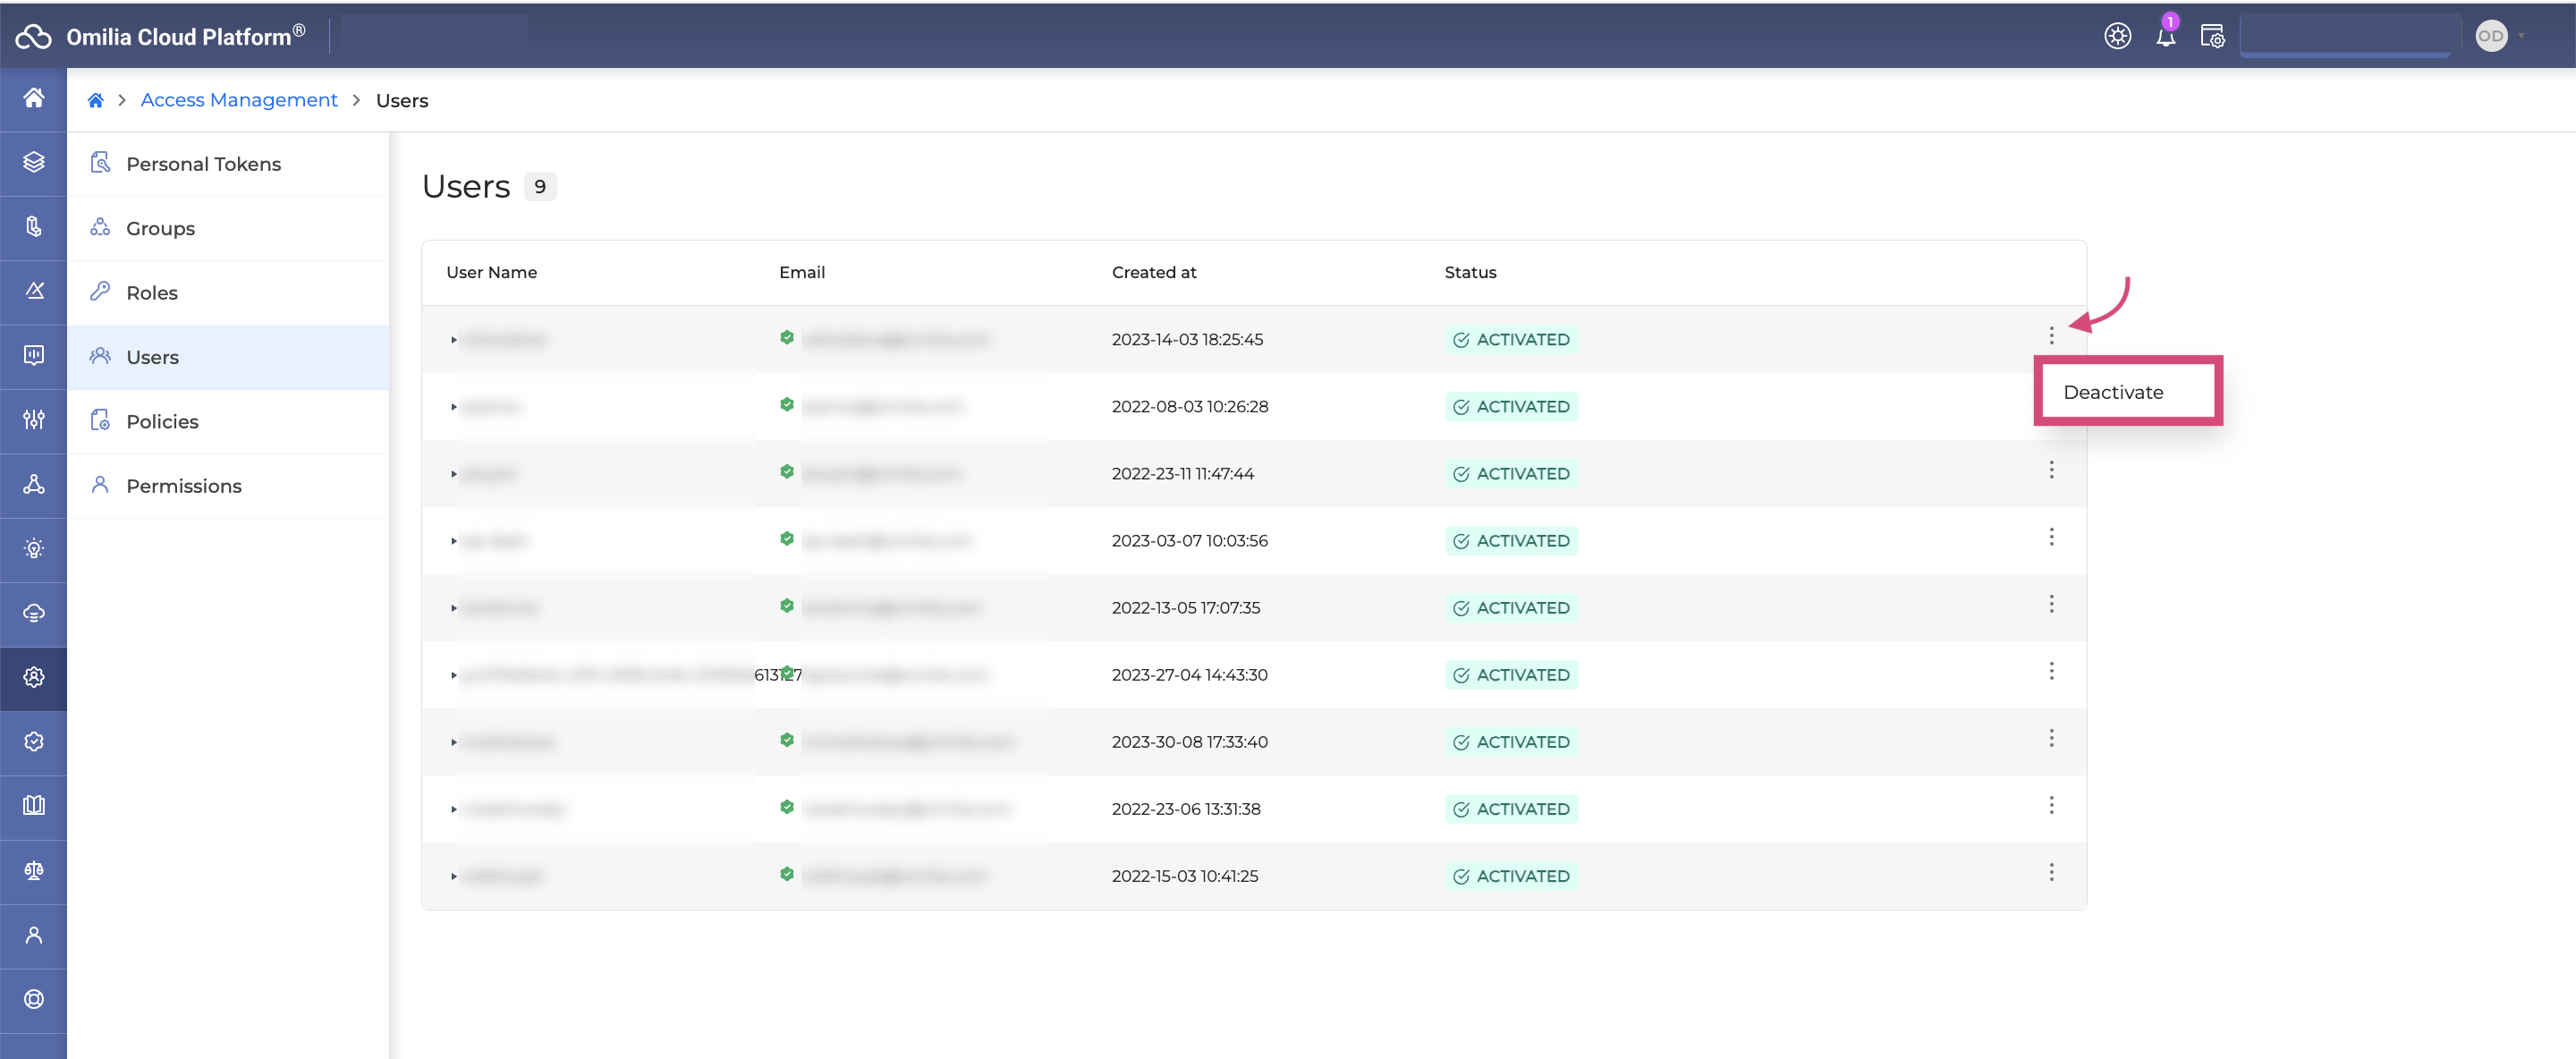Click the balance scales icon in sidebar

point(33,871)
